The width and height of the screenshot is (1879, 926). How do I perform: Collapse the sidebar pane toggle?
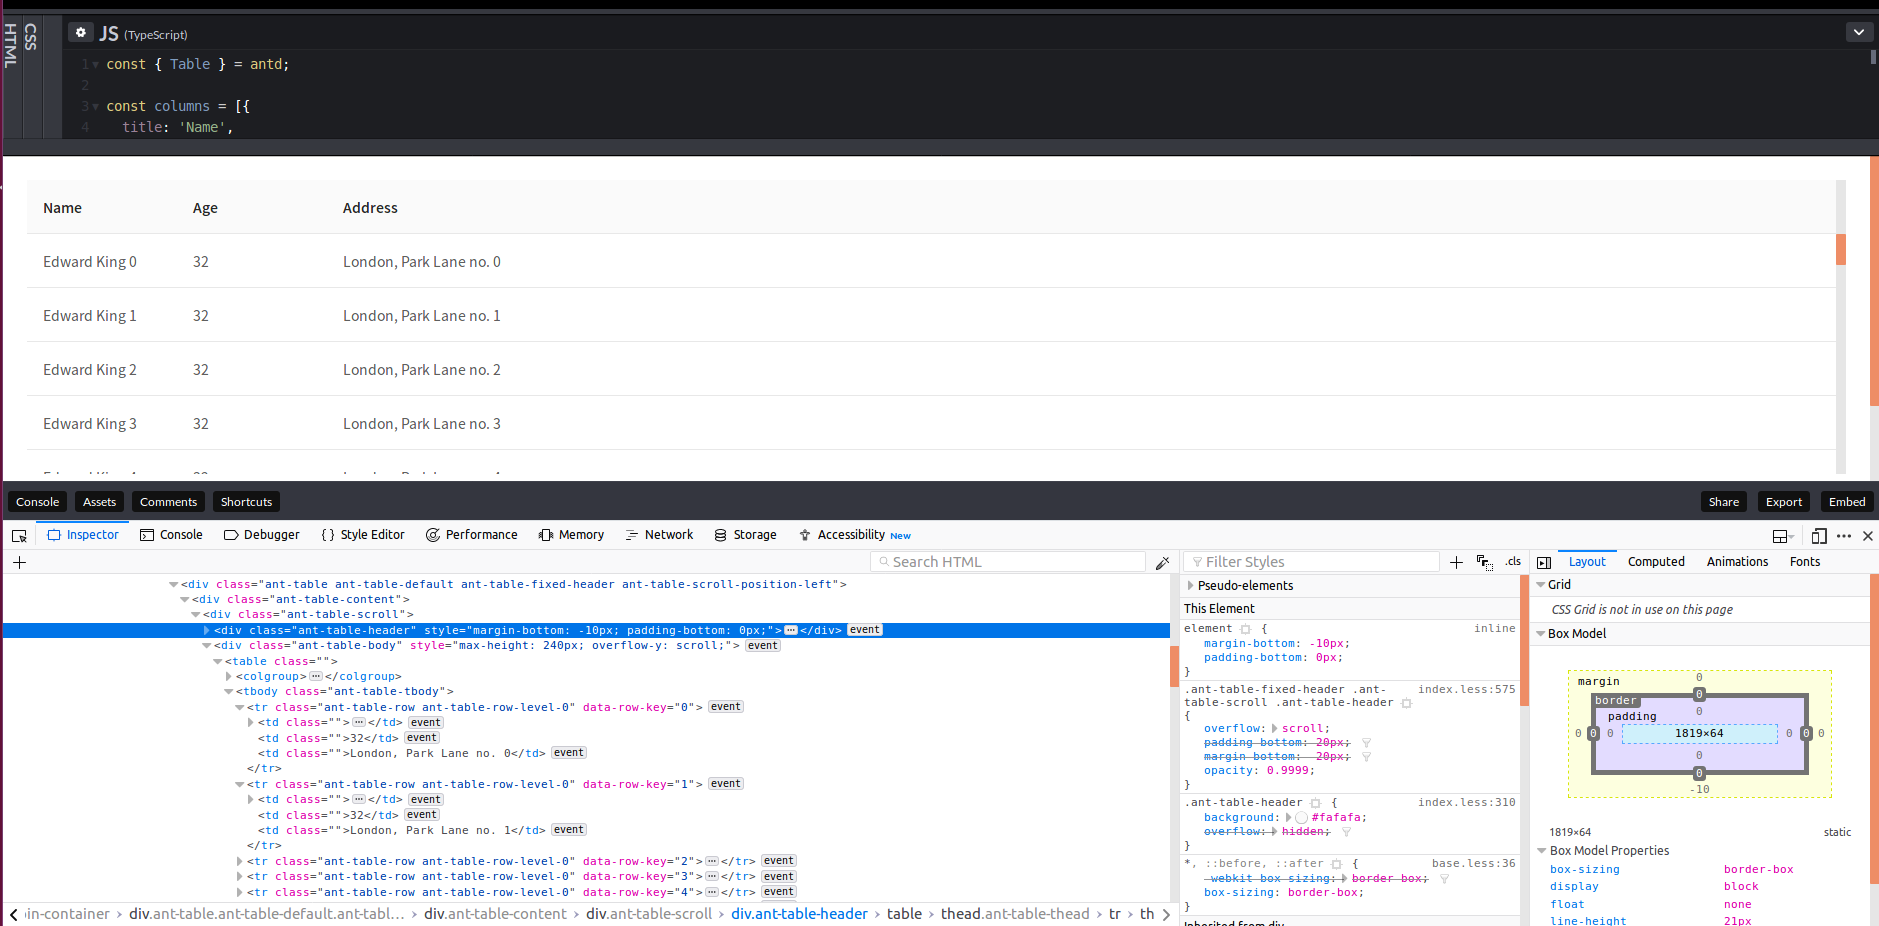point(1544,563)
